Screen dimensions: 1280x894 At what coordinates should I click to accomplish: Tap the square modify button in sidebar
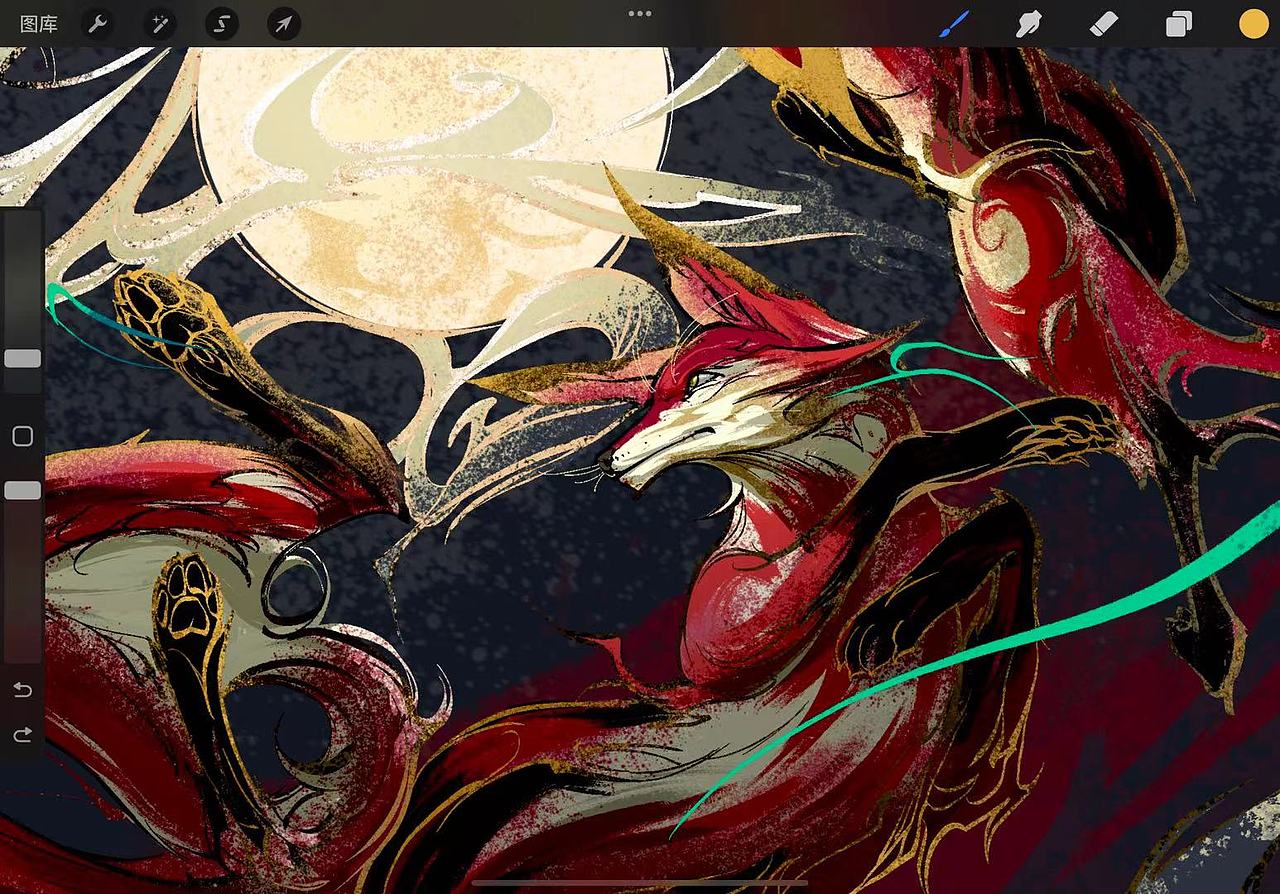tap(23, 436)
